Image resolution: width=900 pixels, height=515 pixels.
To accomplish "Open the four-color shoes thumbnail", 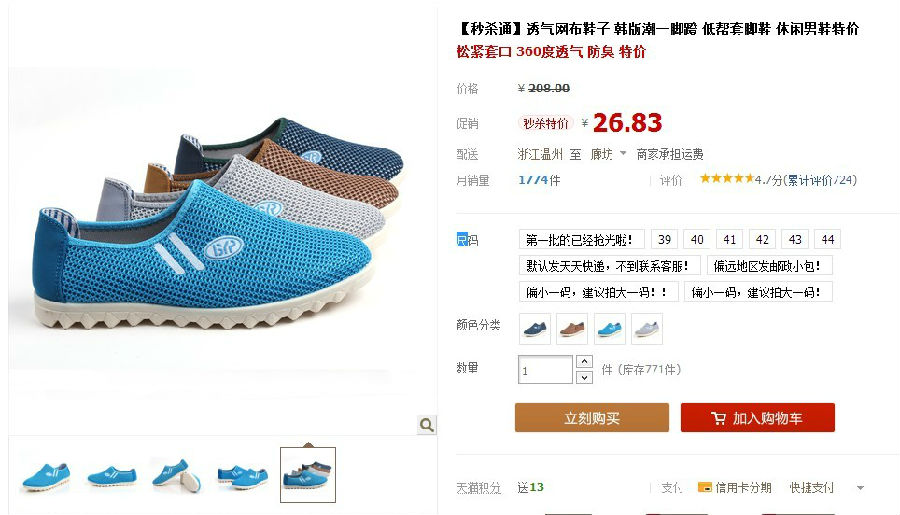I will (308, 475).
